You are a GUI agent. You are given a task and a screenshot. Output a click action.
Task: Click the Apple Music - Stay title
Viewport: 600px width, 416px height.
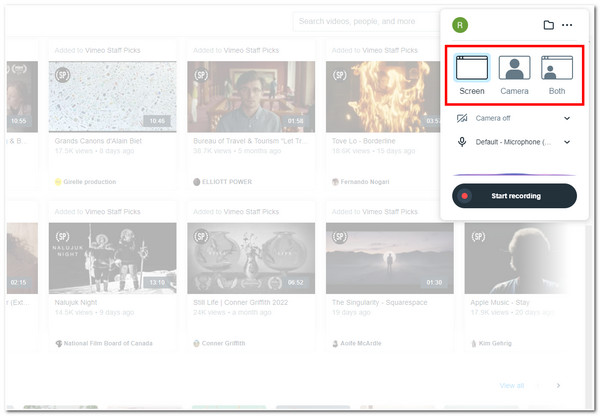pyautogui.click(x=500, y=302)
